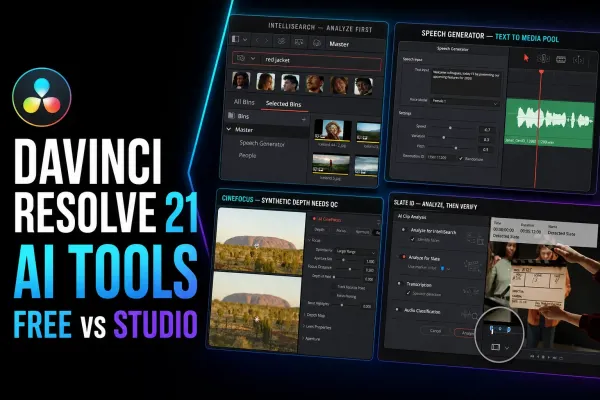Adjust the Focus Distance slider
This screenshot has width=600, height=400.
point(349,269)
